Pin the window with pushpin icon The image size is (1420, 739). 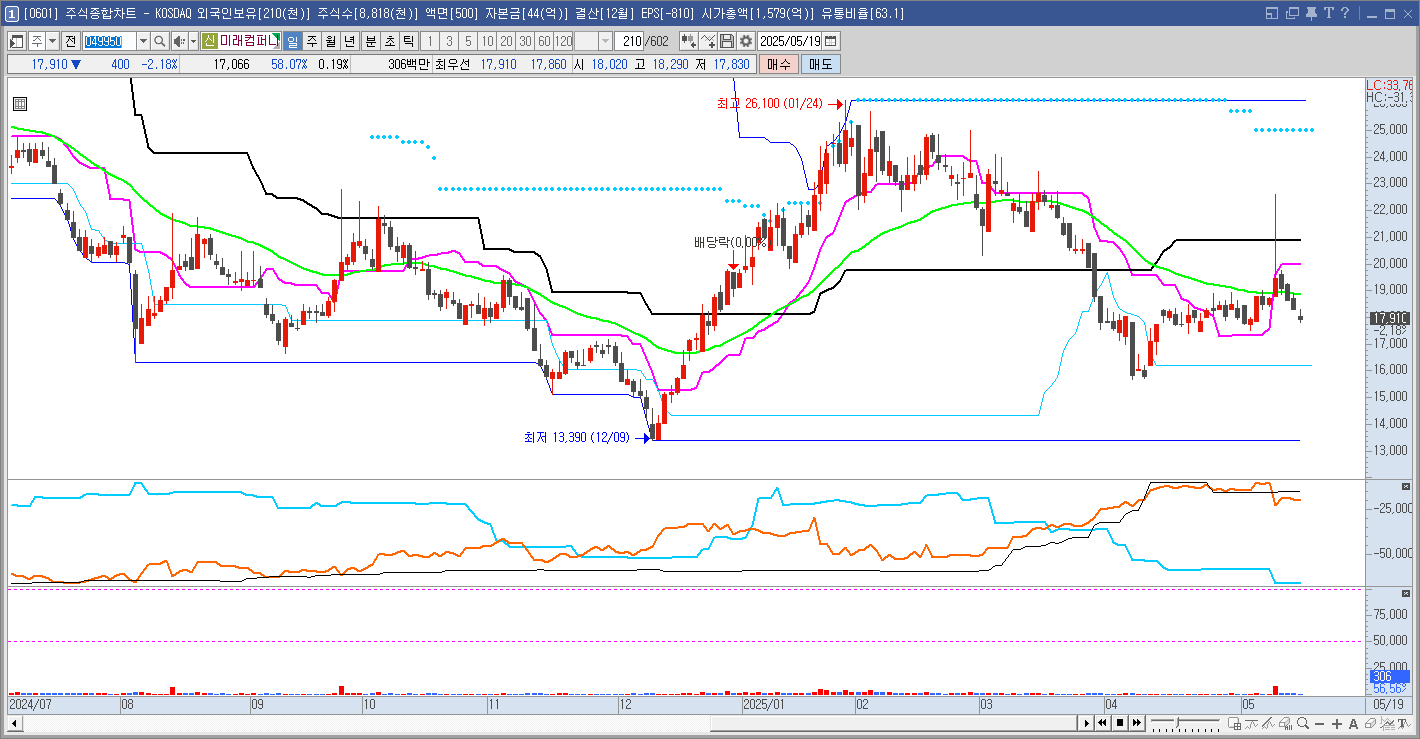(1311, 13)
